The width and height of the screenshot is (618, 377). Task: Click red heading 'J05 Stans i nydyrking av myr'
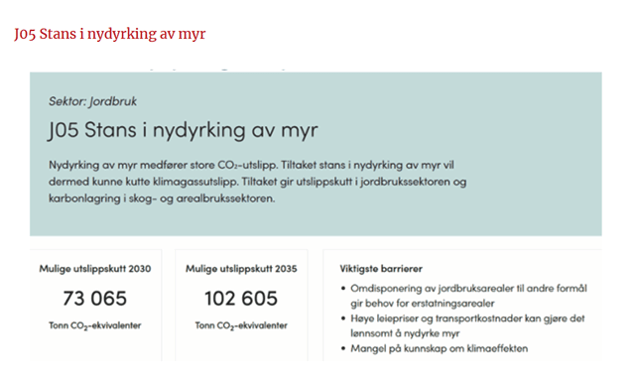pos(110,34)
